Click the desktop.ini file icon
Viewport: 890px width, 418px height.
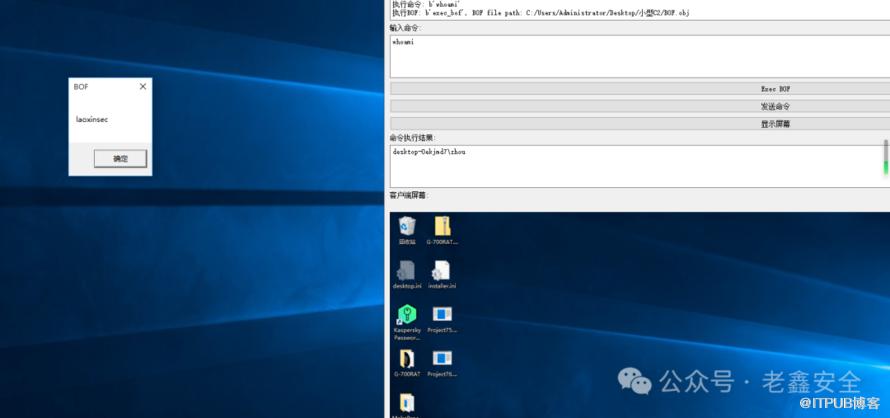click(x=406, y=271)
